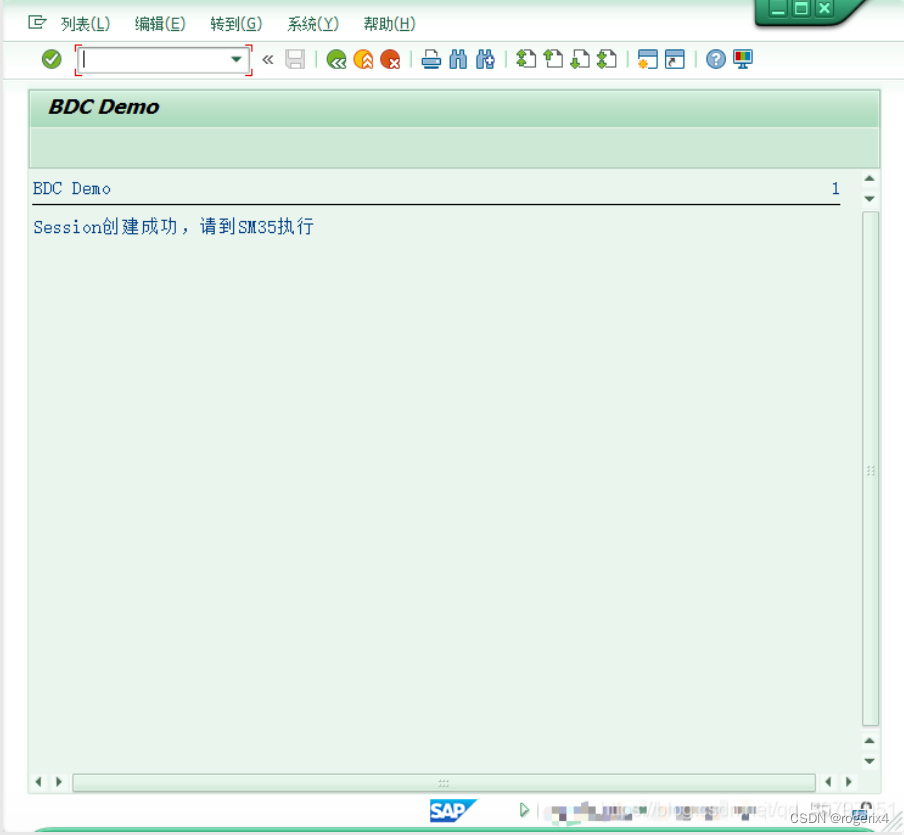This screenshot has width=904, height=835.
Task: Click the left-side scroll right arrow
Action: point(59,782)
